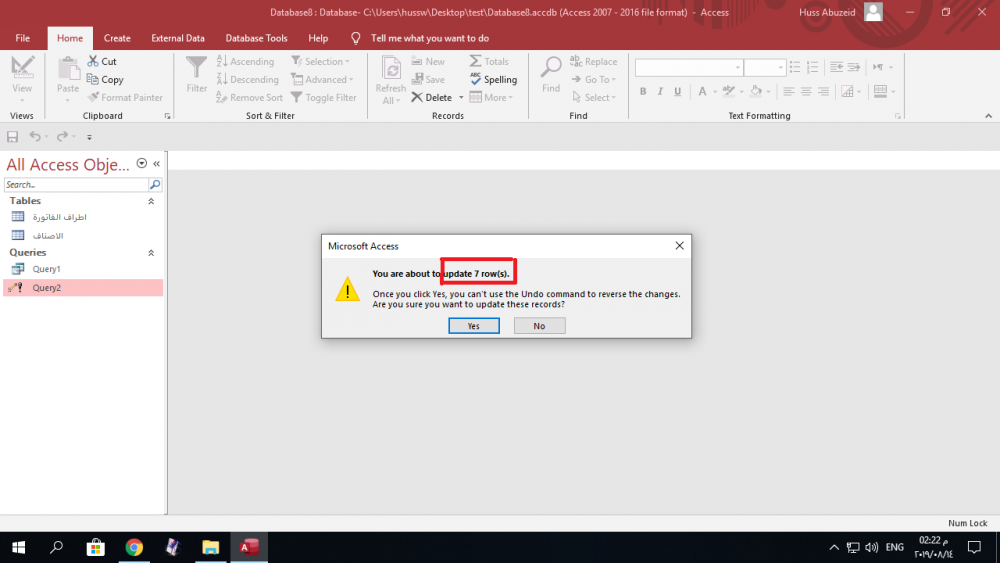Click the Cut scissors icon

pos(93,61)
